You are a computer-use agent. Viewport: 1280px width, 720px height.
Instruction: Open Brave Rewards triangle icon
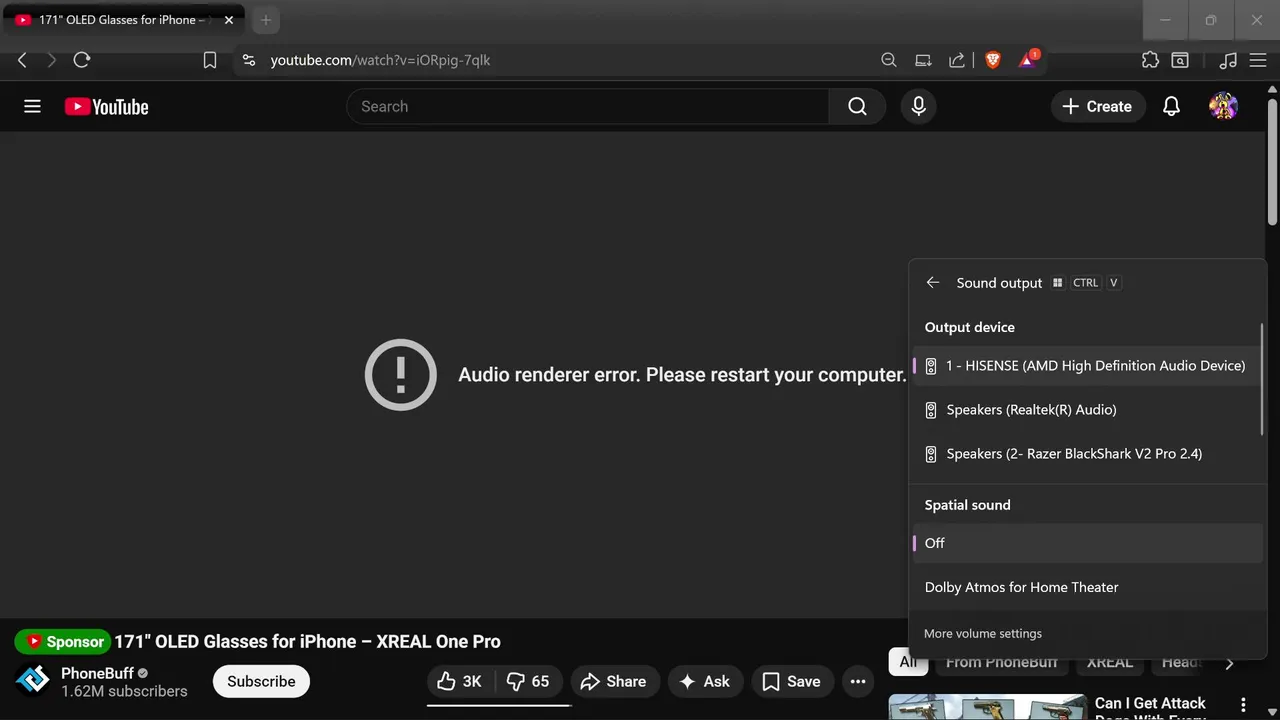coord(1028,60)
